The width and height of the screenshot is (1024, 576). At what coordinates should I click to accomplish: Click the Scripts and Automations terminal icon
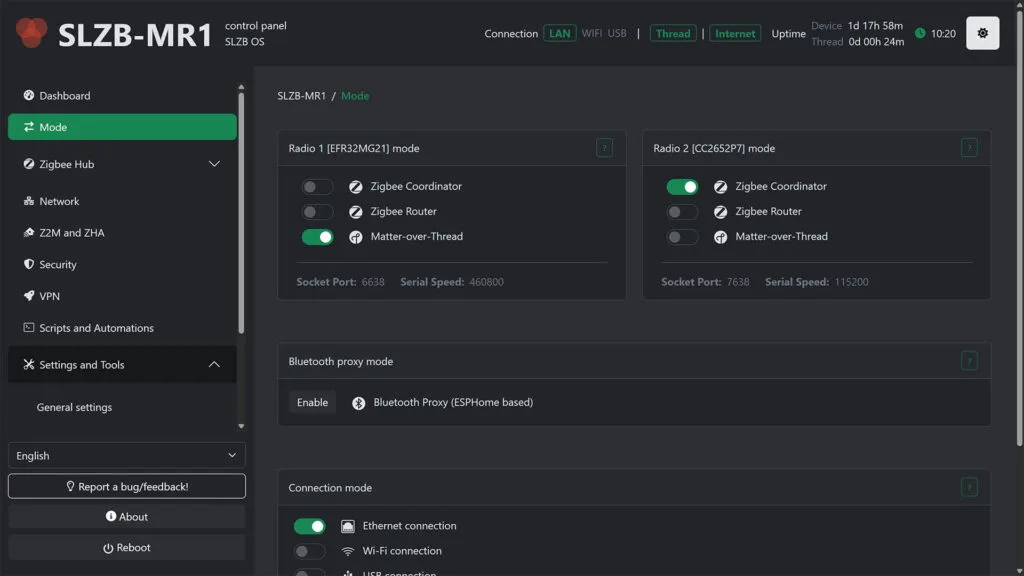click(29, 328)
